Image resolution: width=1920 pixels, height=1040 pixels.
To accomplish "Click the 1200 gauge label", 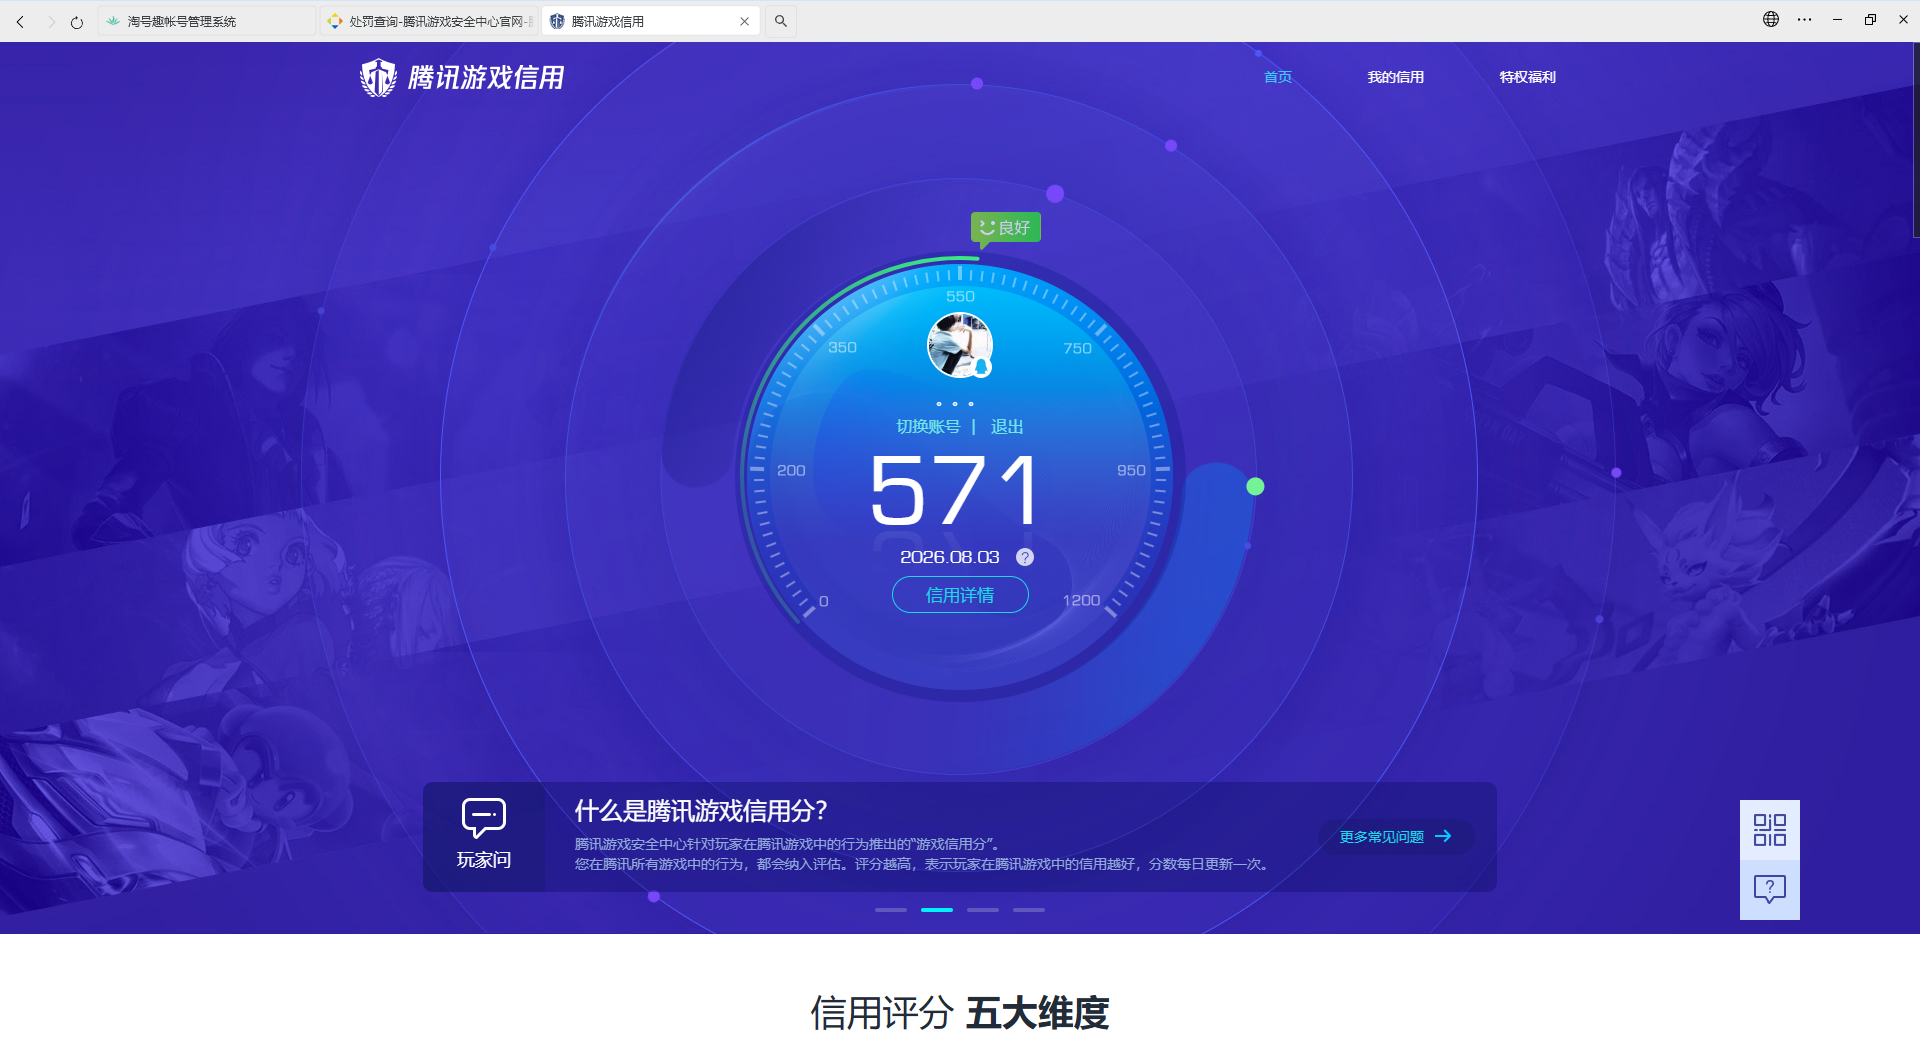I will 1081,600.
